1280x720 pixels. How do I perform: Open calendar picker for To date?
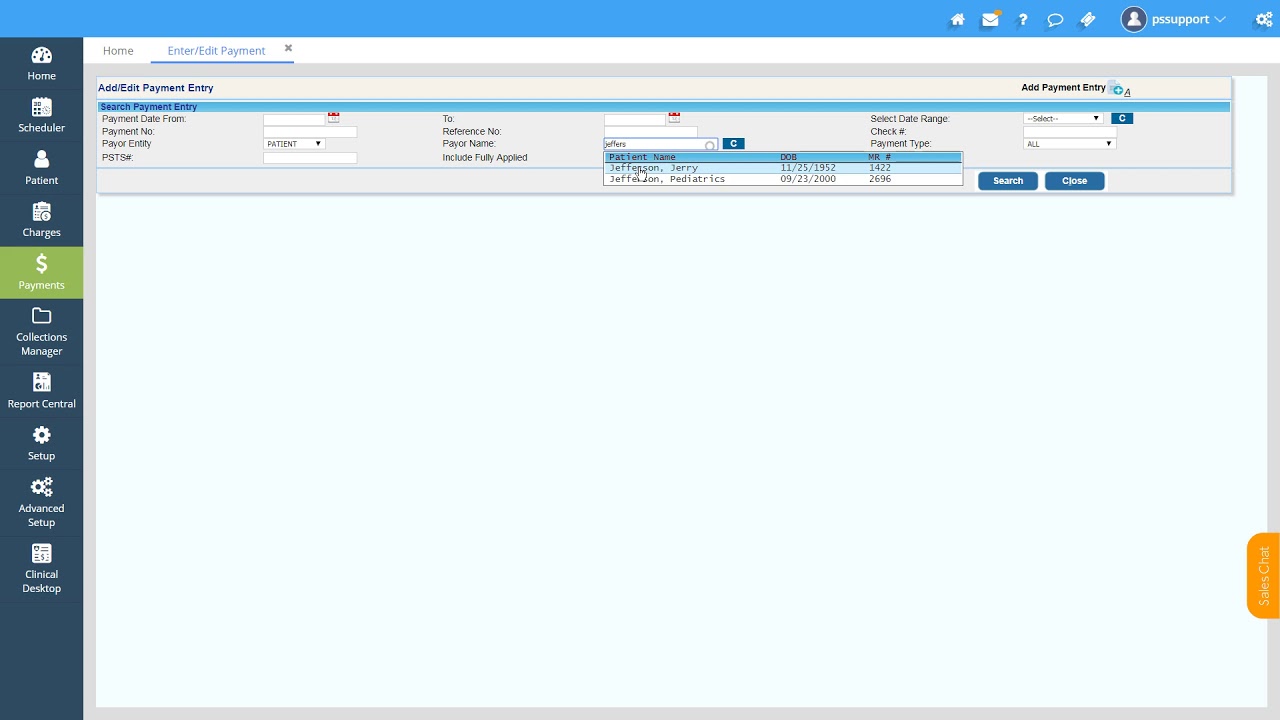point(674,117)
